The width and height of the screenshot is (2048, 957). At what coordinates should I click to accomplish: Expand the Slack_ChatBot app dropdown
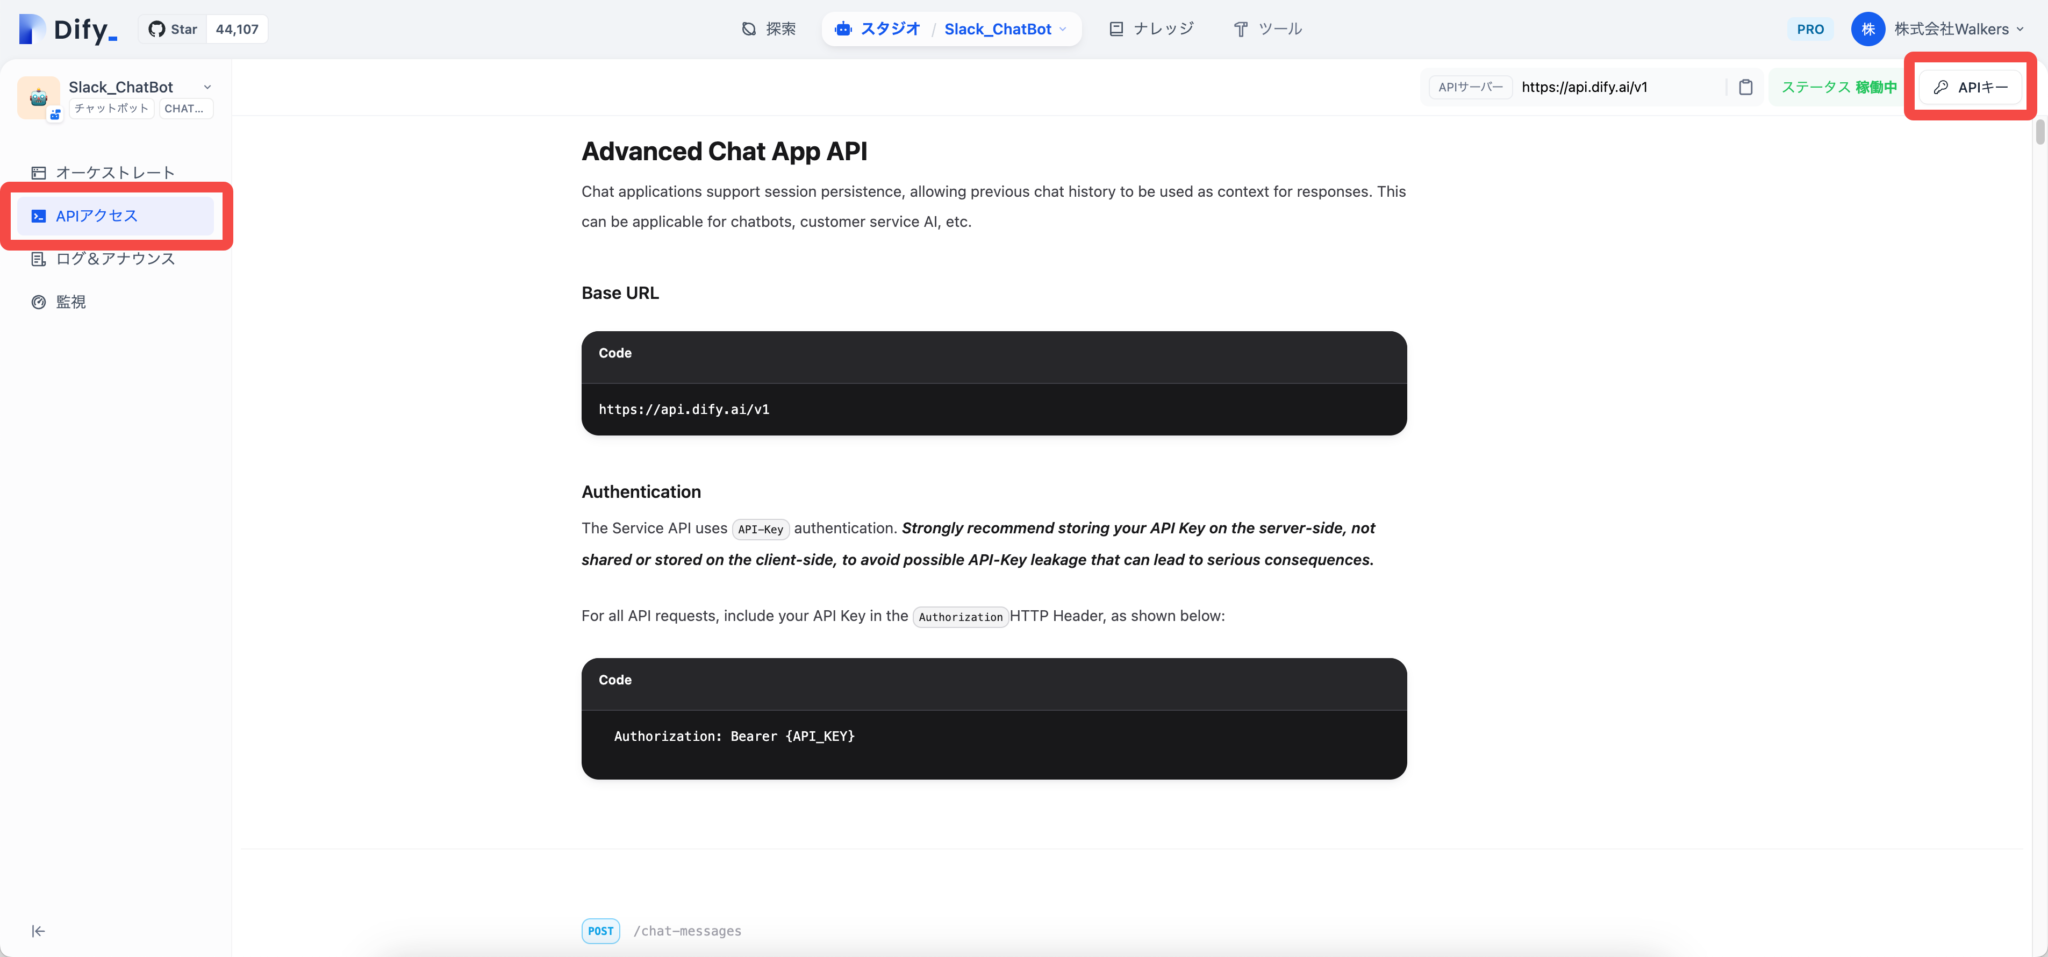click(207, 86)
